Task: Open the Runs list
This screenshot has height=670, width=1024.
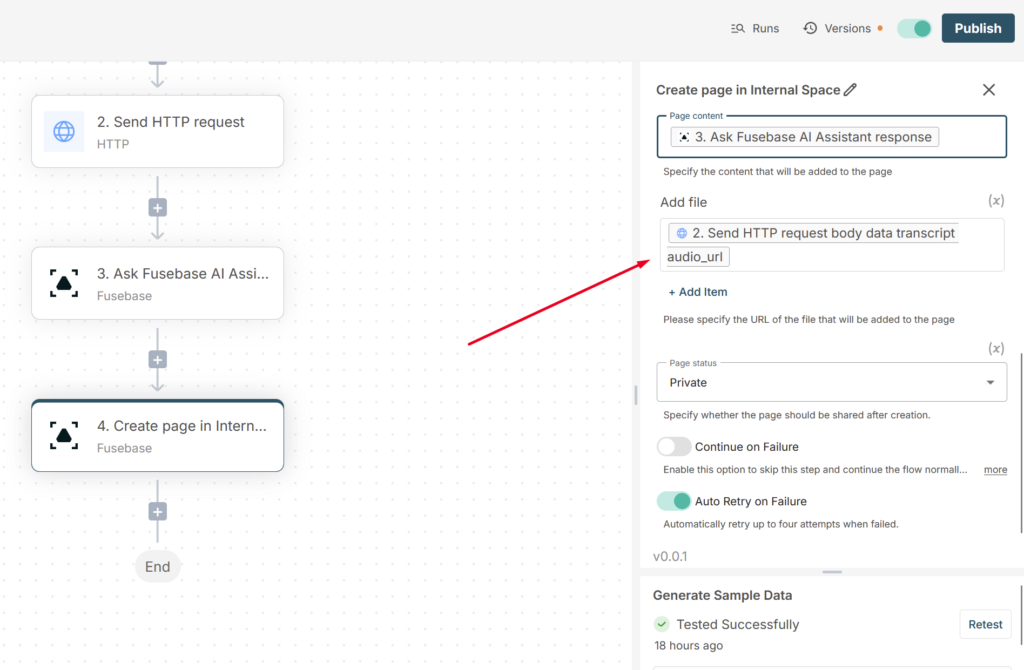Action: (x=754, y=28)
